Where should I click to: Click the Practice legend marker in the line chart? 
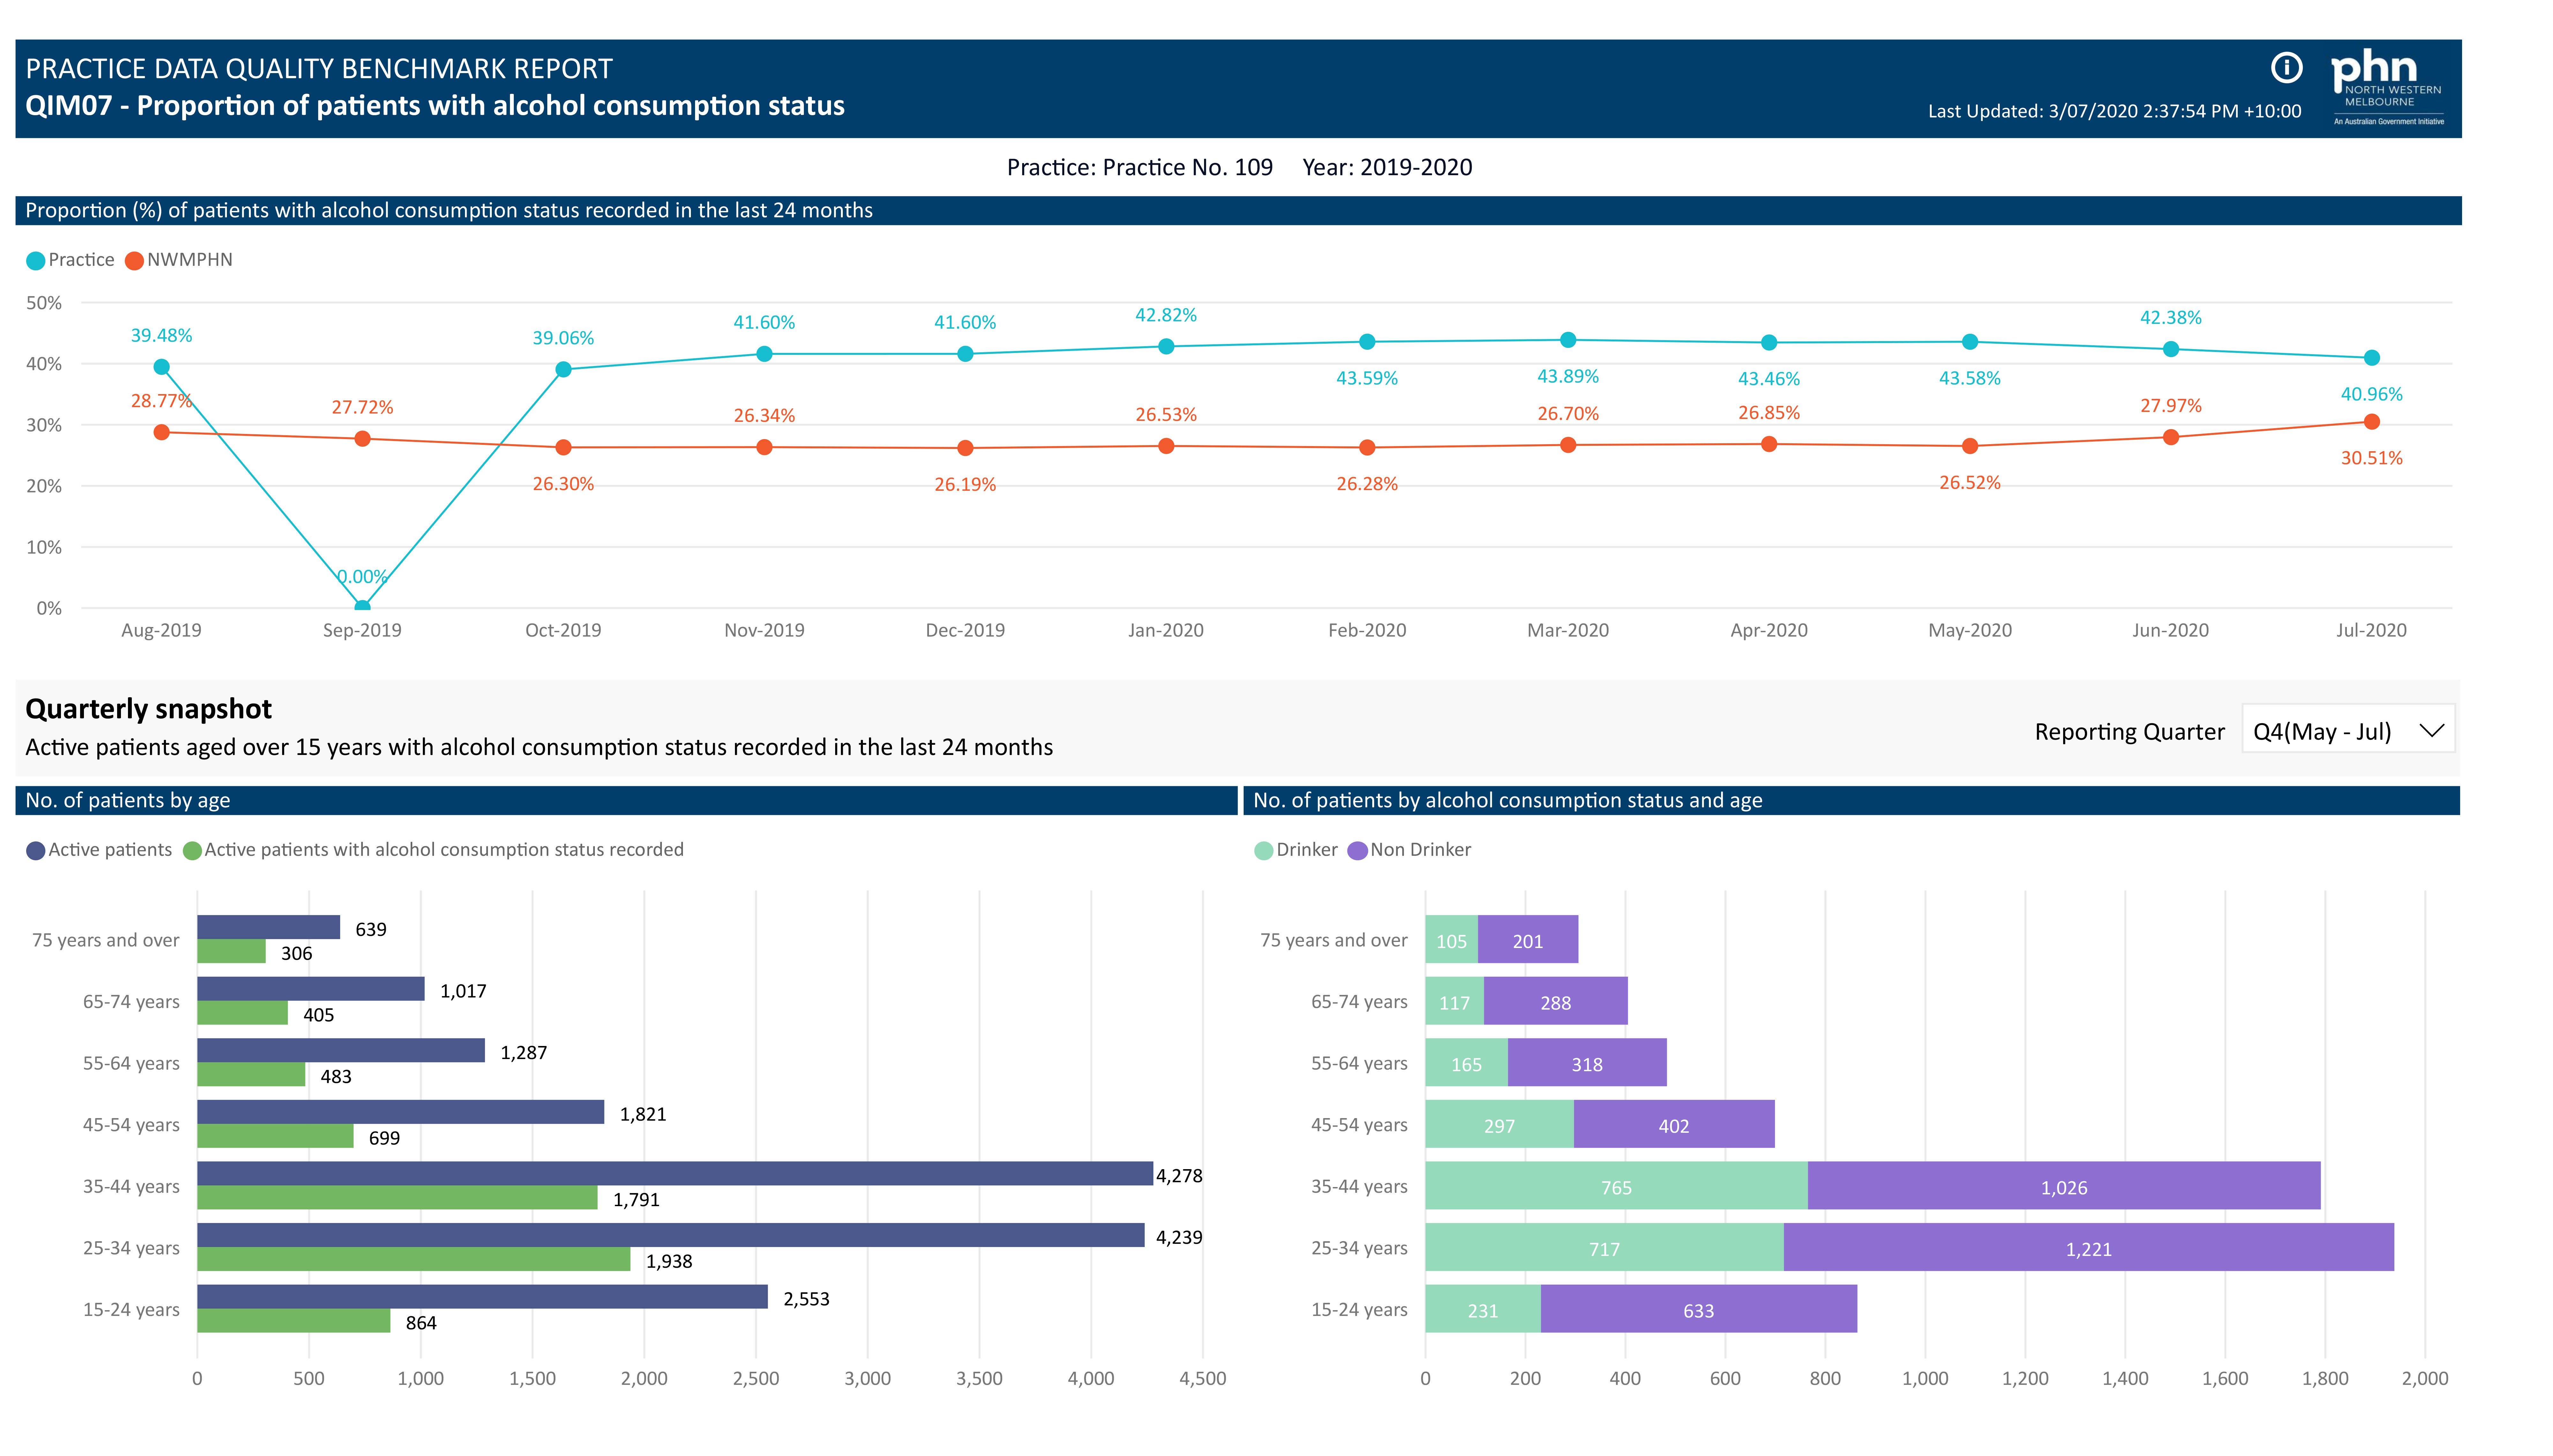coord(36,261)
